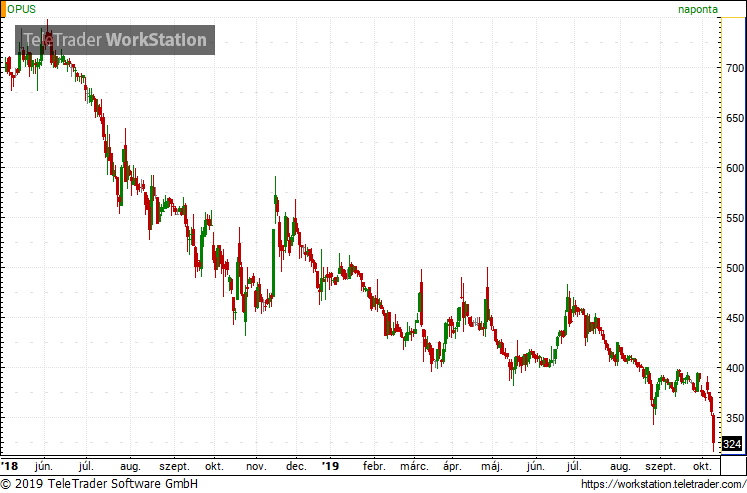
Task: Click the szept. 2019 time axis label
Action: 660,467
